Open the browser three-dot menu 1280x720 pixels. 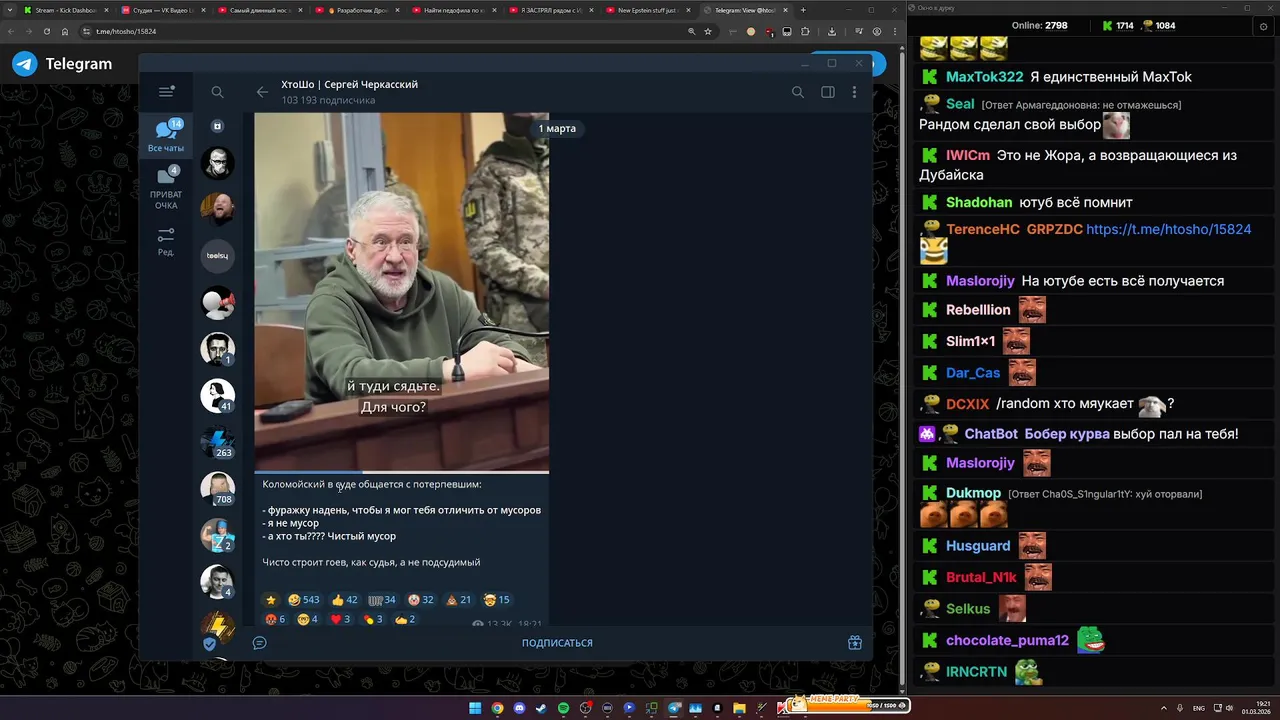[x=894, y=31]
